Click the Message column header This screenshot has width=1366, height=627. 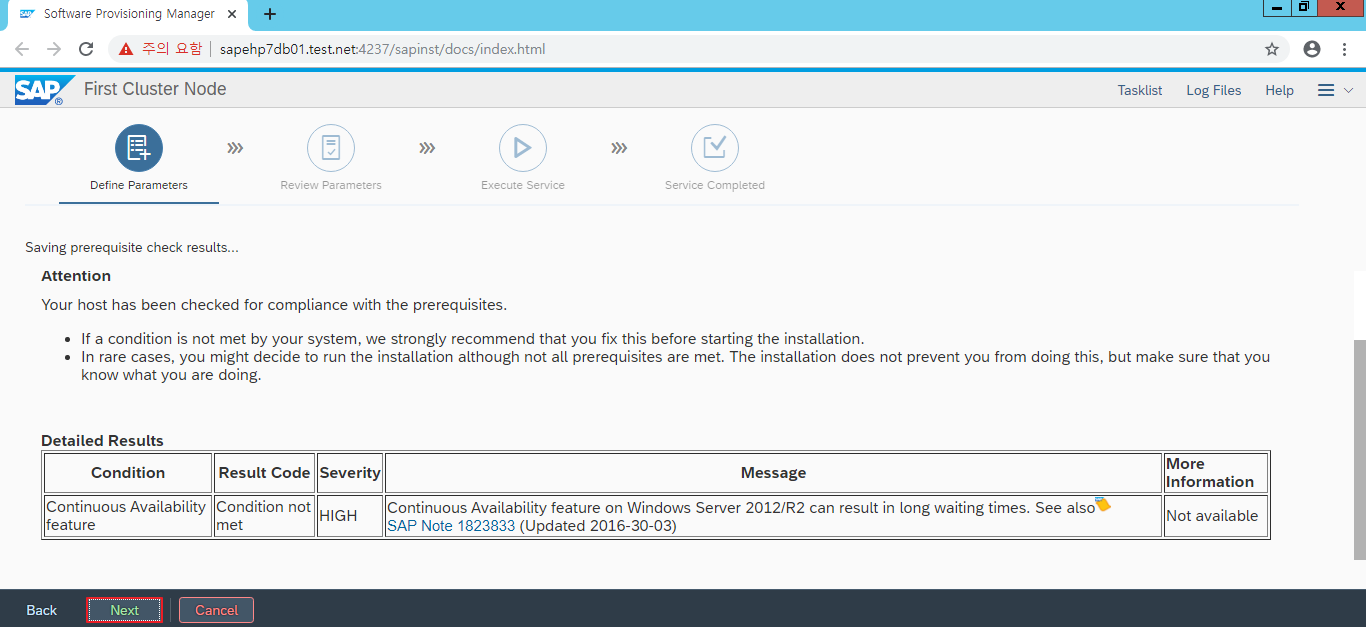pyautogui.click(x=773, y=473)
